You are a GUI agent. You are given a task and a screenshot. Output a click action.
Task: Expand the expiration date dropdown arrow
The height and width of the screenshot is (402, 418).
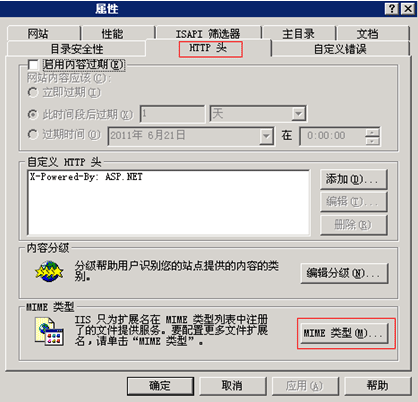[266, 136]
